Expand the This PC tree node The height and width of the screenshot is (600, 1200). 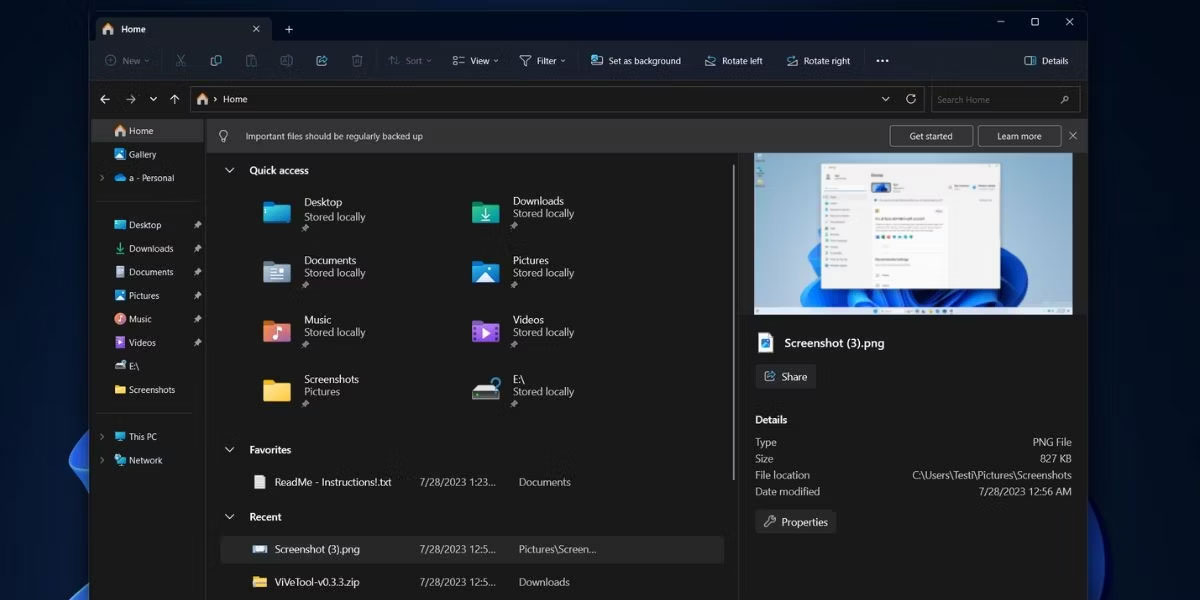[101, 437]
